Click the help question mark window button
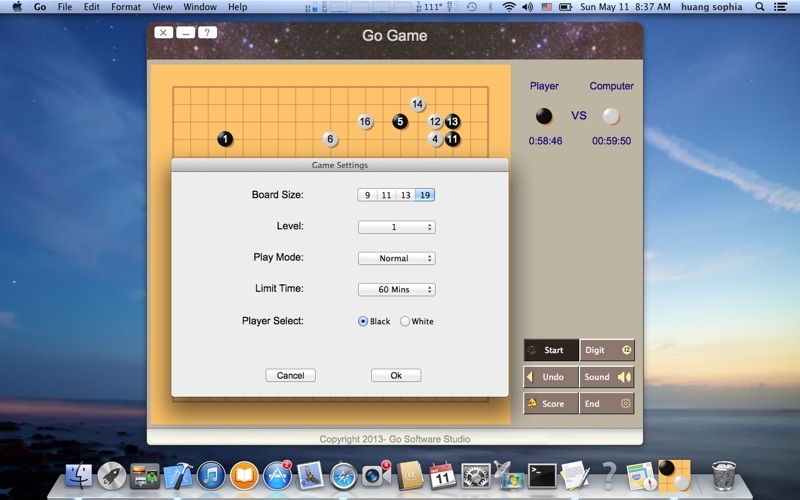Screen dimensions: 800x500 tap(207, 32)
